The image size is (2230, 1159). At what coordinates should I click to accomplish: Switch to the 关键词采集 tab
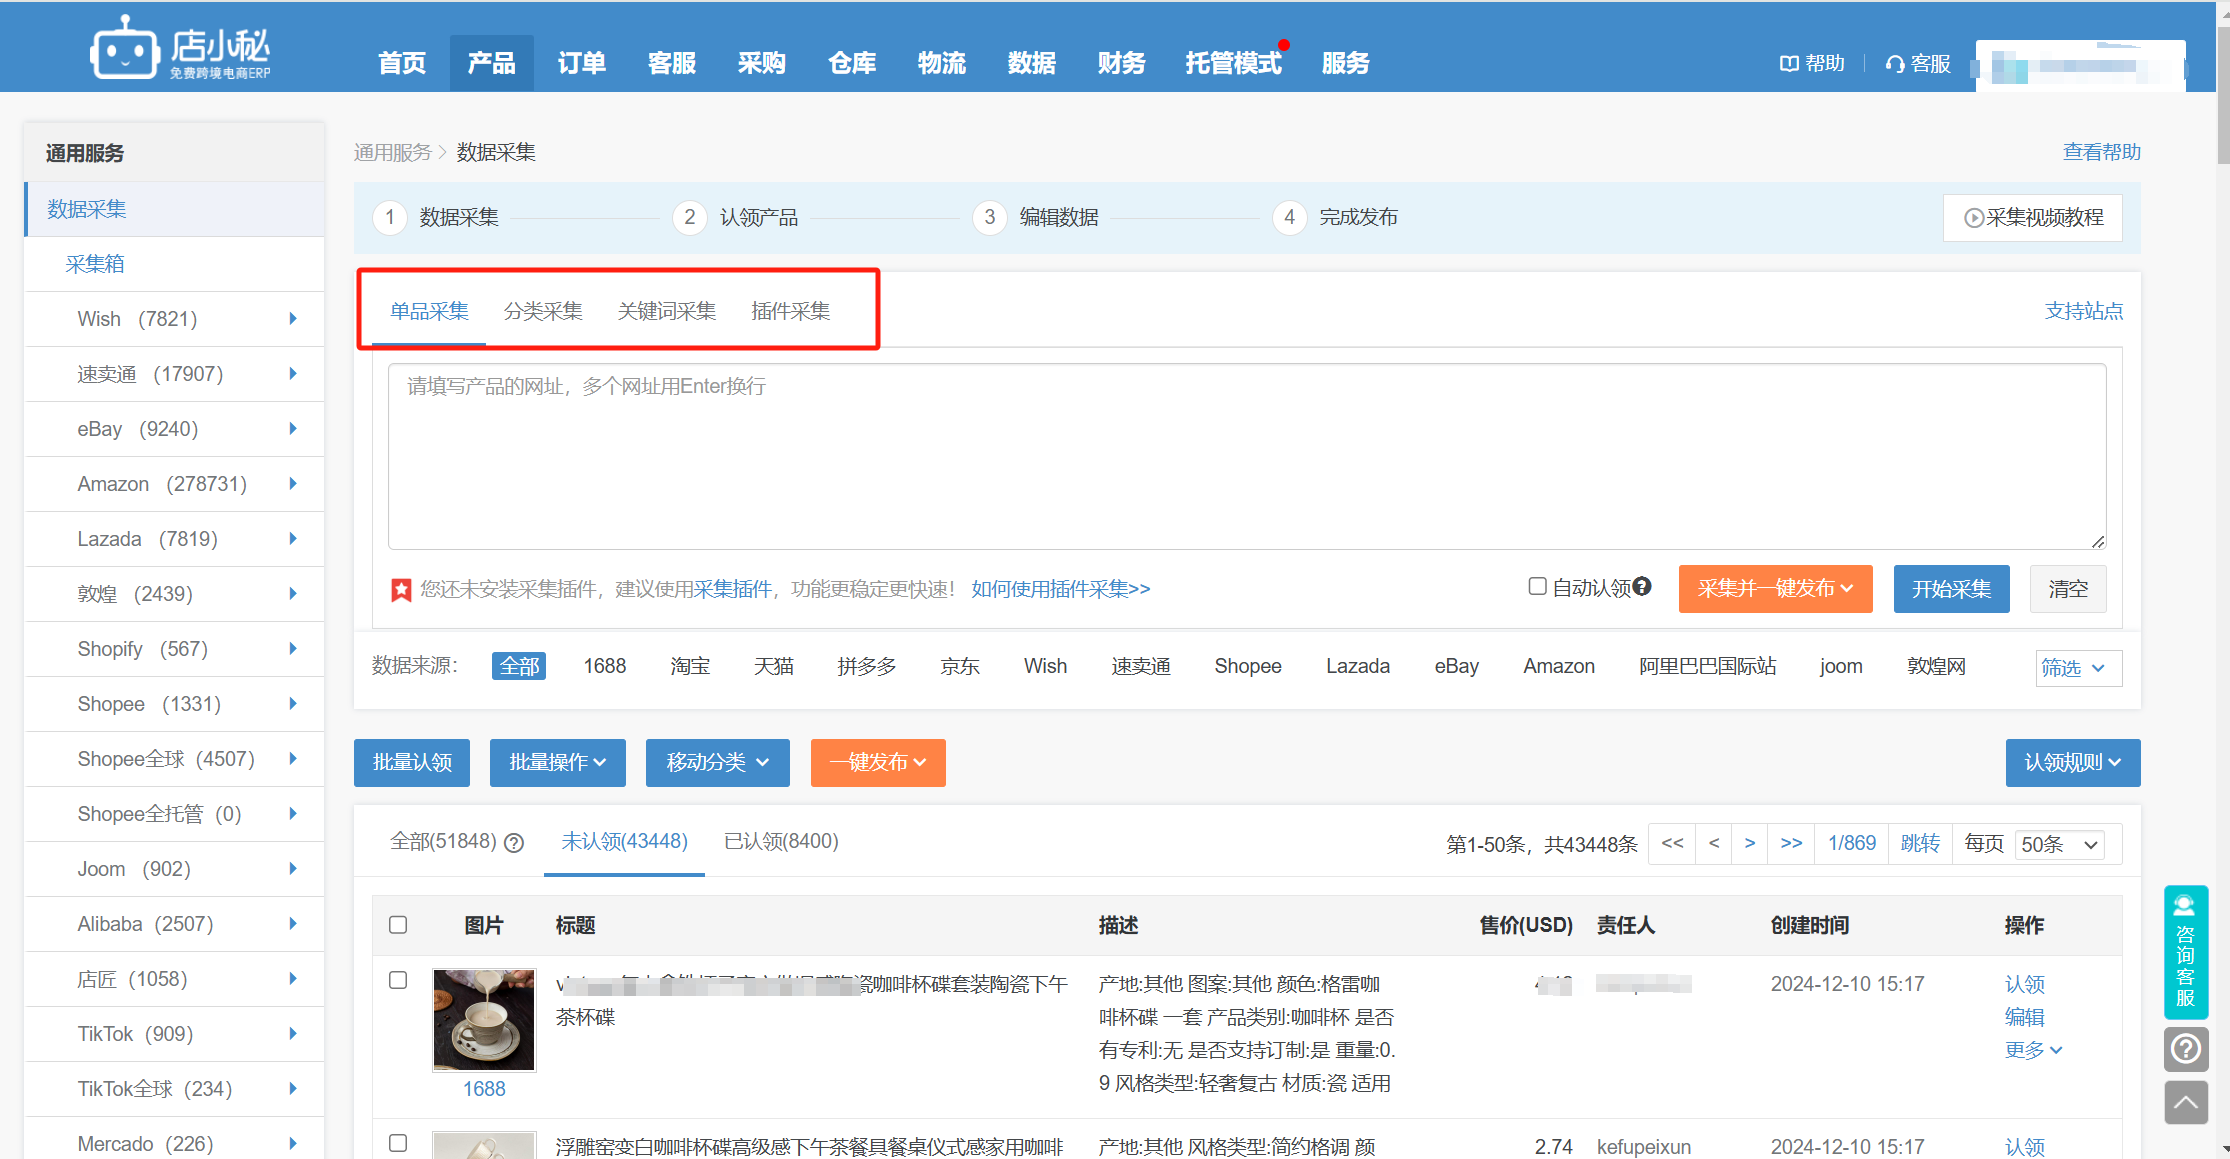(x=667, y=311)
